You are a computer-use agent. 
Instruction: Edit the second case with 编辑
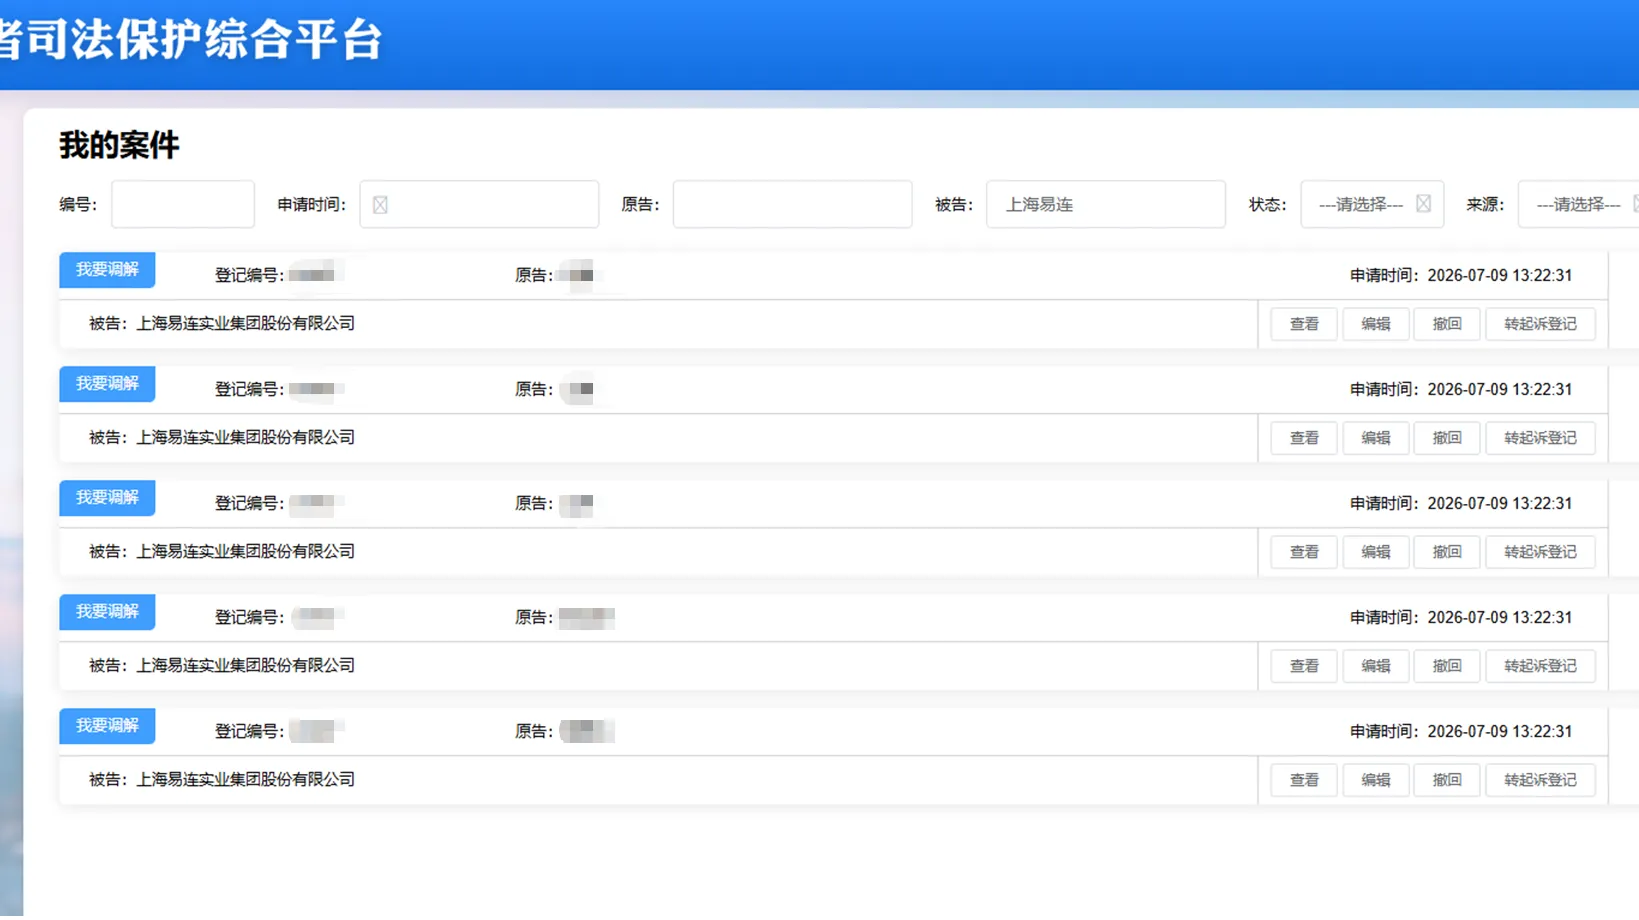point(1375,438)
